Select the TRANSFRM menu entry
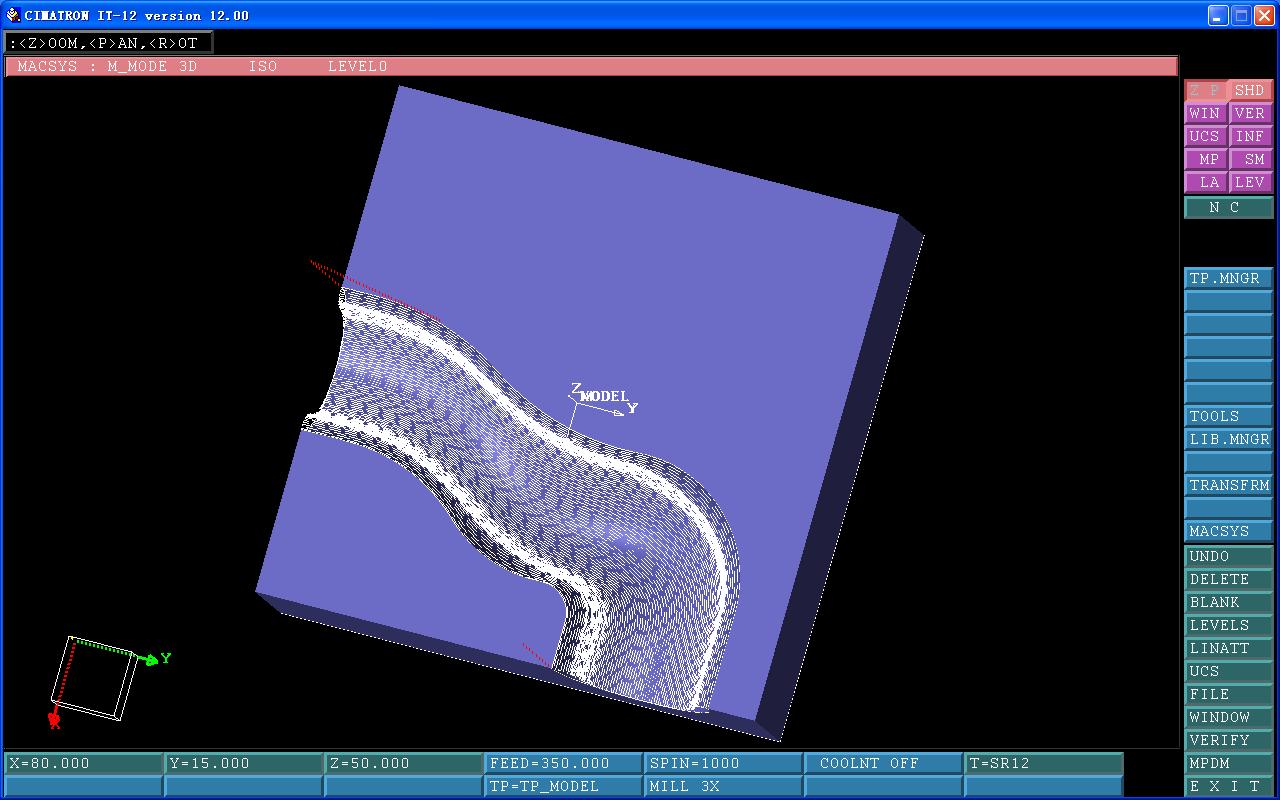Screen dimensions: 1280x800 click(x=1228, y=485)
